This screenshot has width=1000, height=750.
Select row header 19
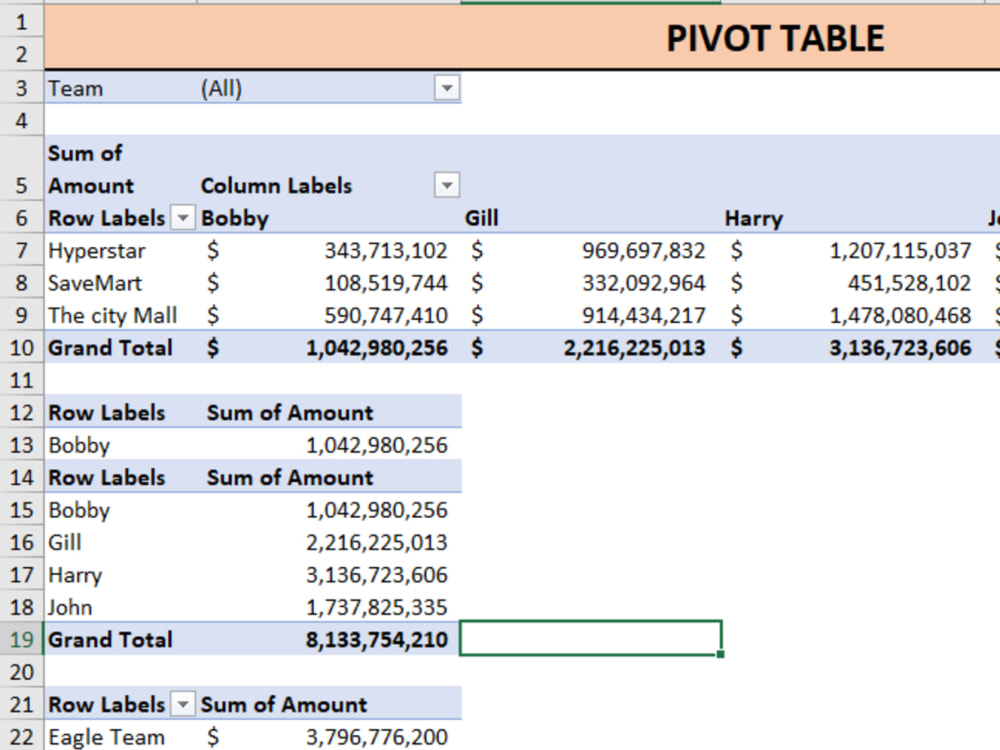21,639
